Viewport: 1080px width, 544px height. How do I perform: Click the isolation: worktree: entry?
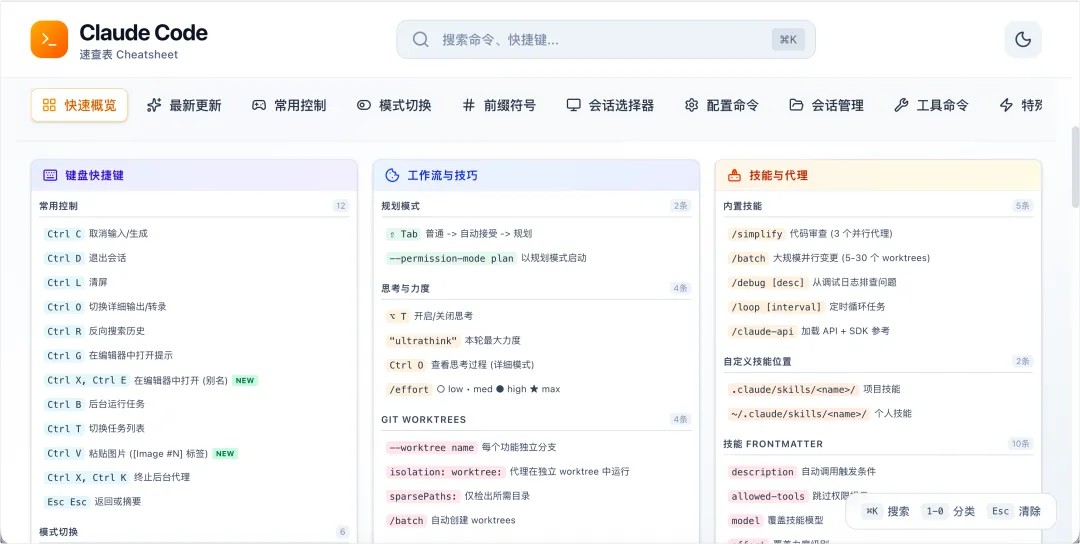(x=536, y=472)
